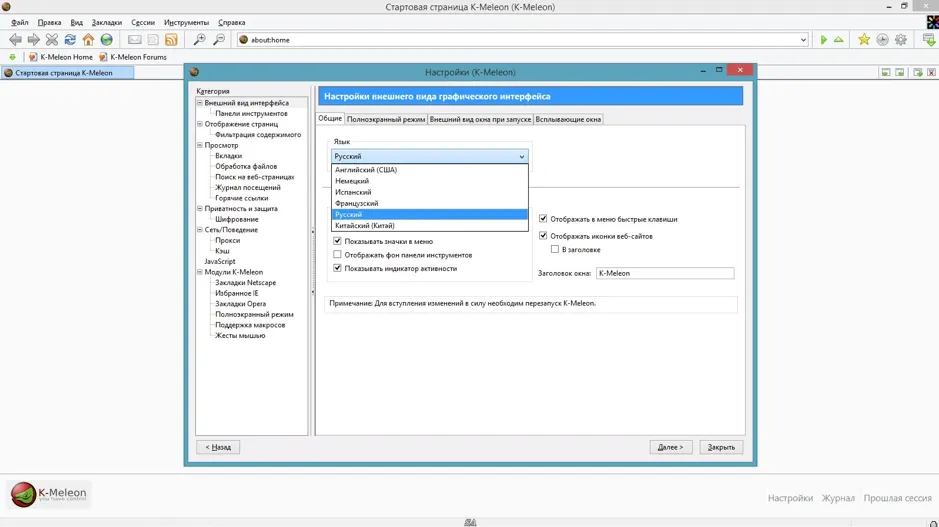Click the Zoom in magnifier icon
Screen dimensions: 939x527
coord(199,40)
